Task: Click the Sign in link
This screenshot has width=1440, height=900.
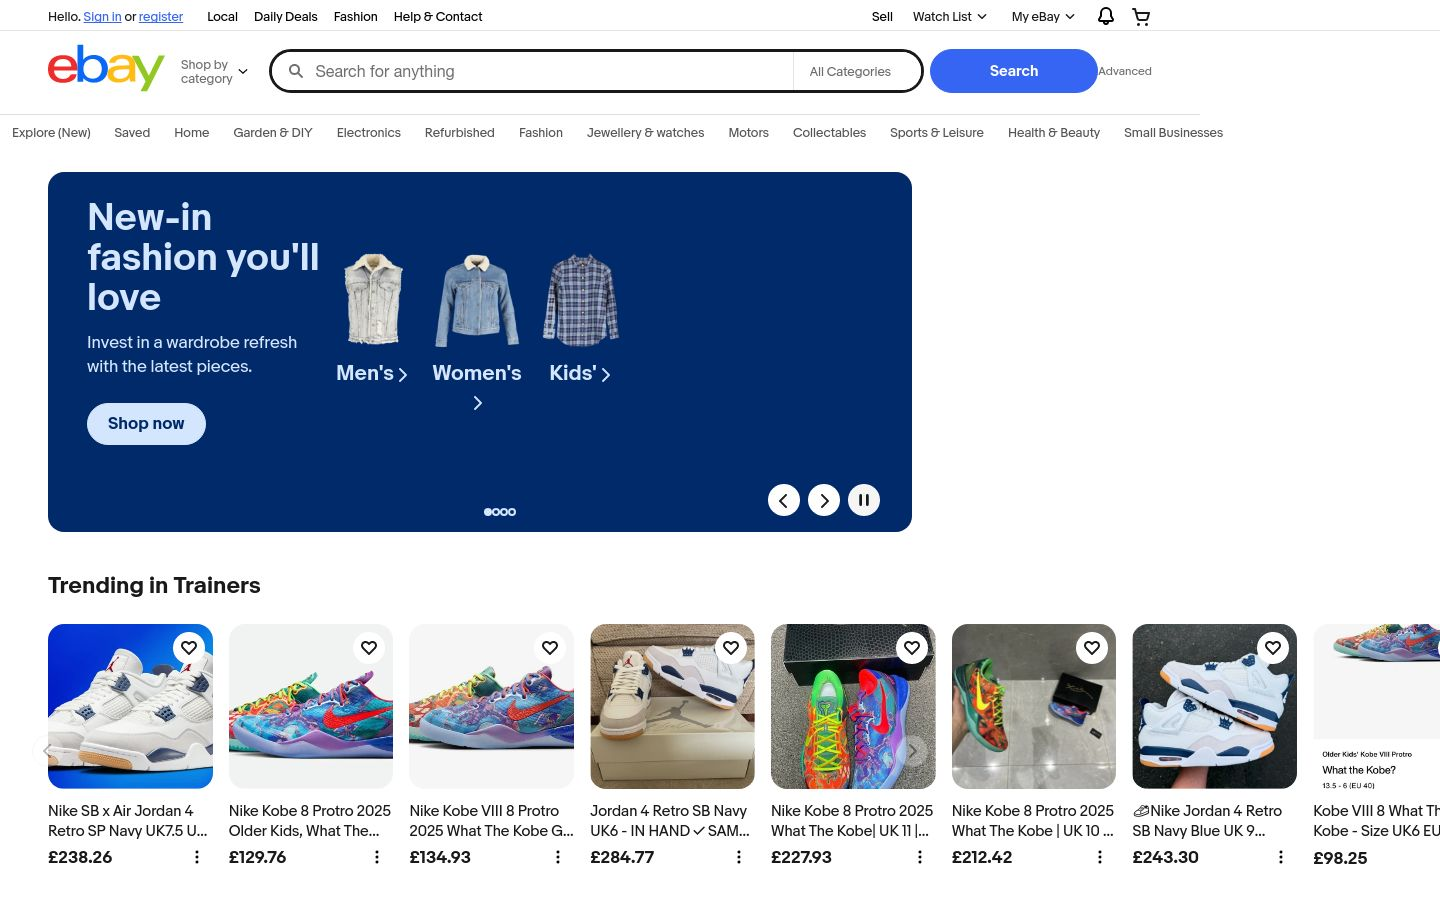Action: [x=102, y=17]
